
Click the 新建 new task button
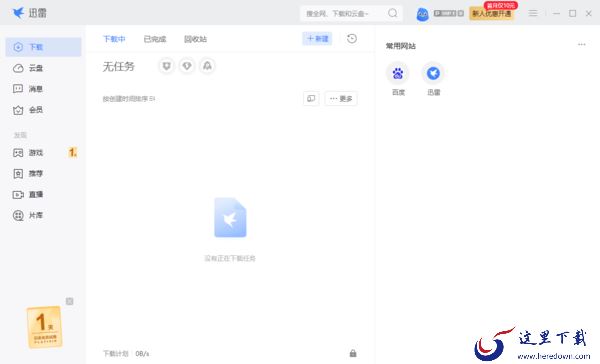(x=317, y=39)
